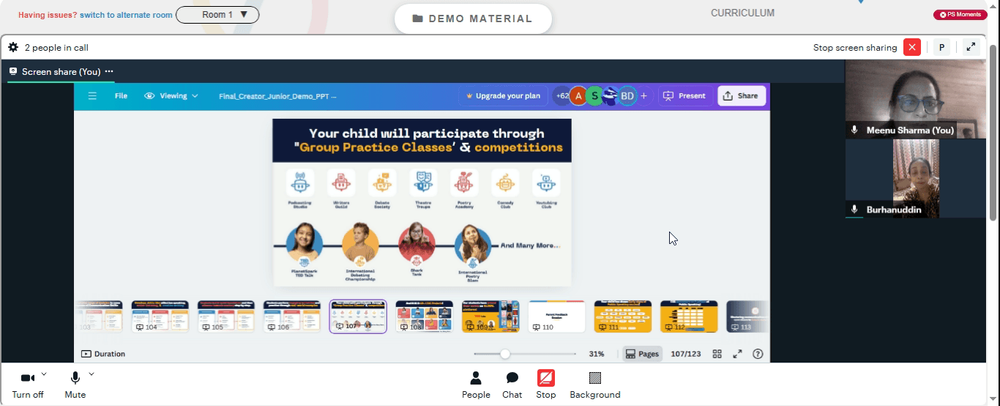This screenshot has height=406, width=1000.
Task: Open Duration panel button
Action: (103, 354)
